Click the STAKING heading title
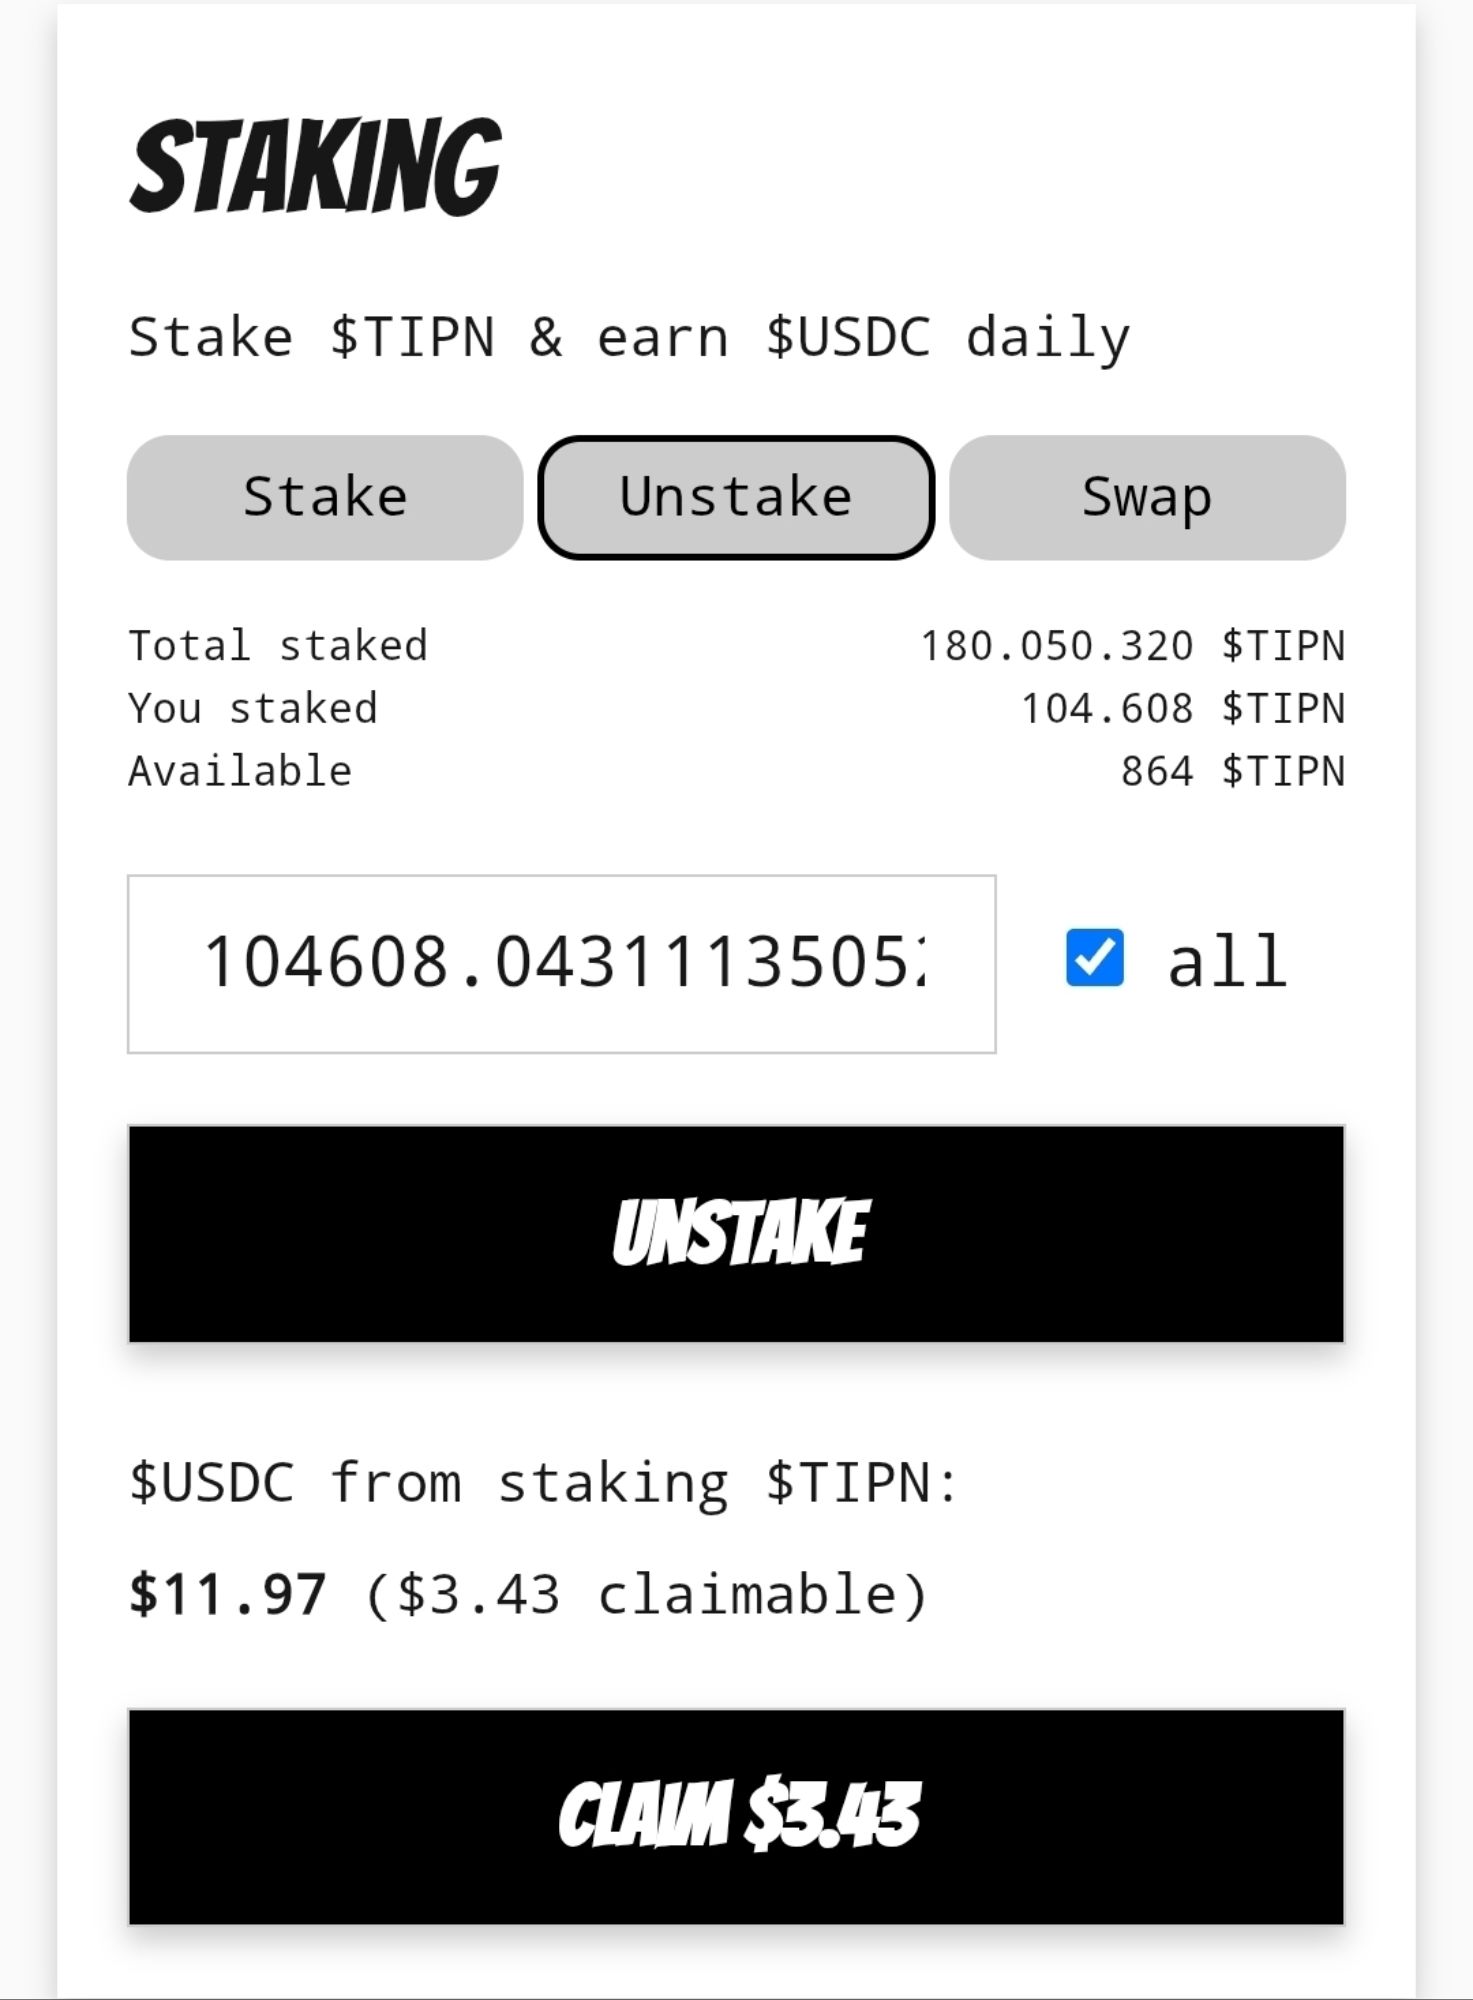1473x2000 pixels. [x=316, y=167]
